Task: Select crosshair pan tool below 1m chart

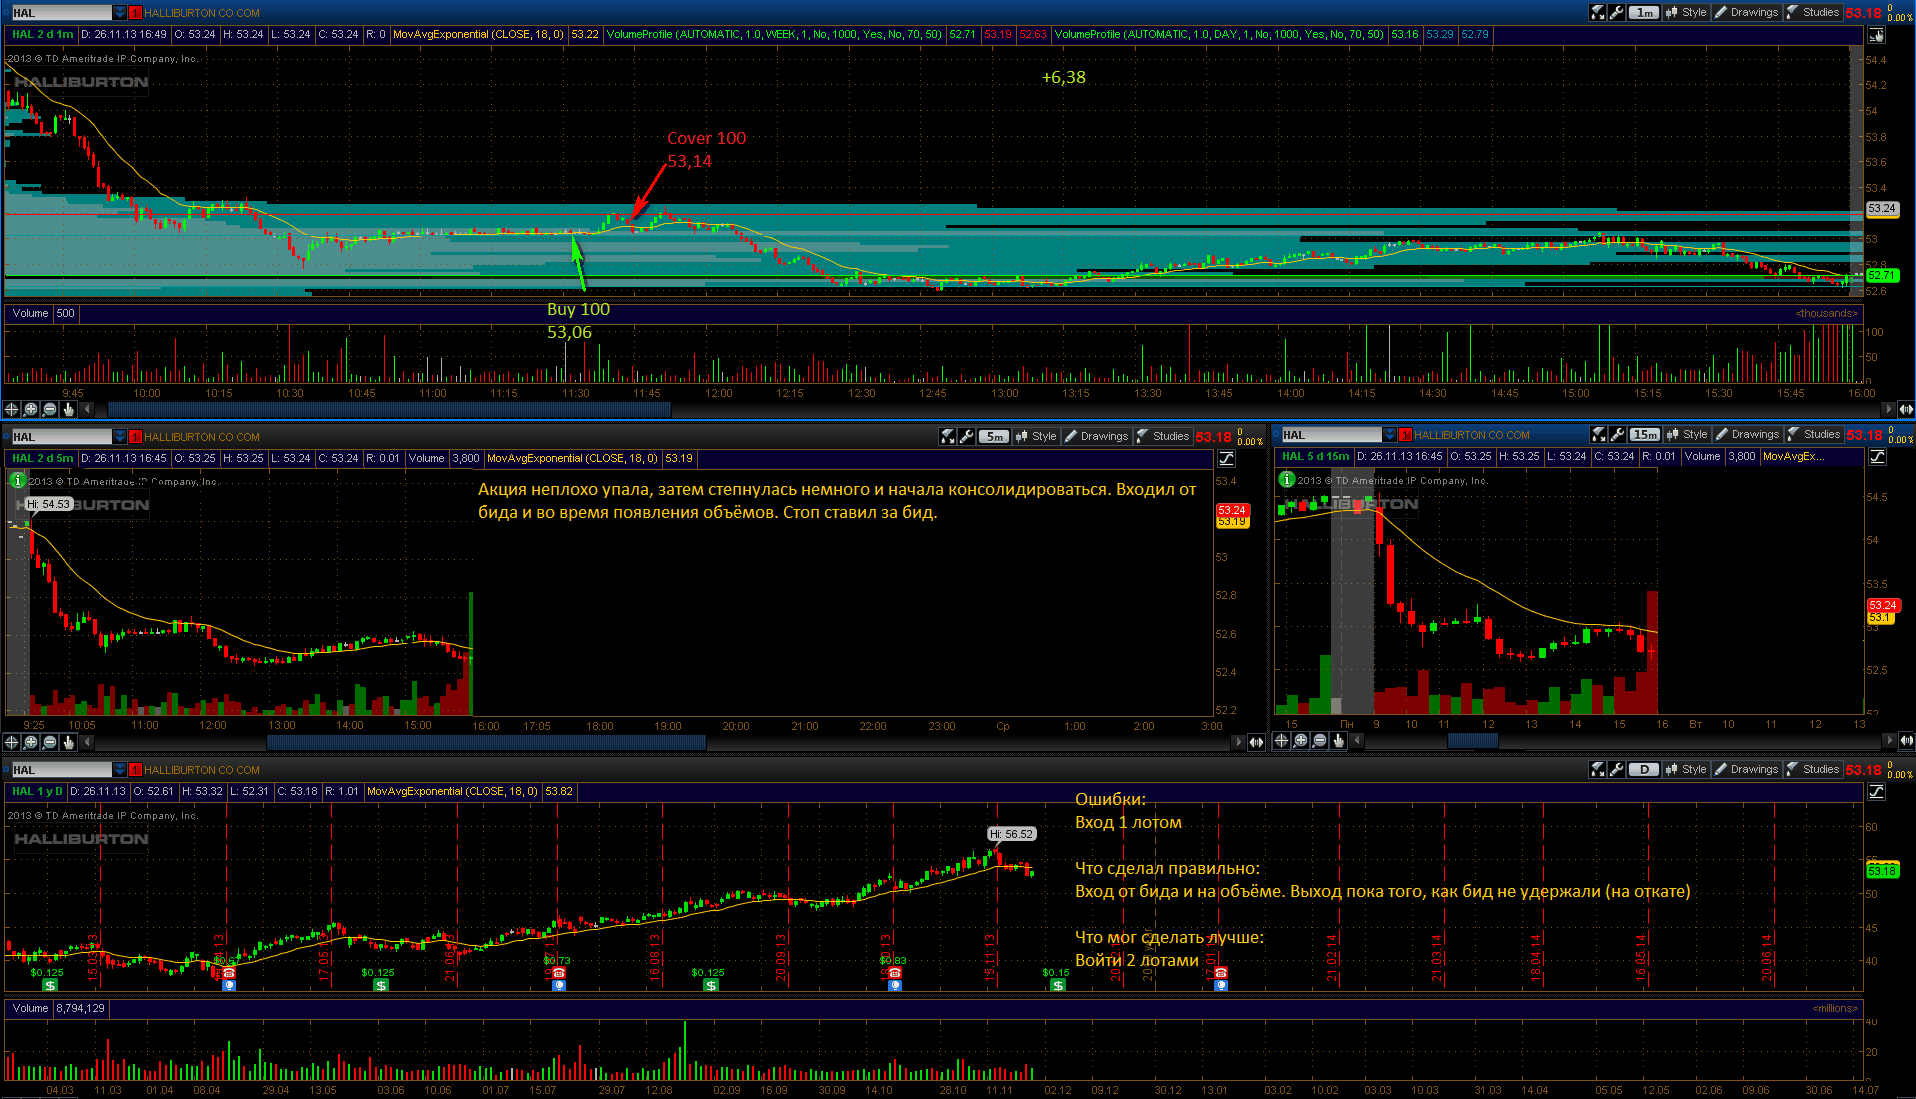Action: [12, 409]
